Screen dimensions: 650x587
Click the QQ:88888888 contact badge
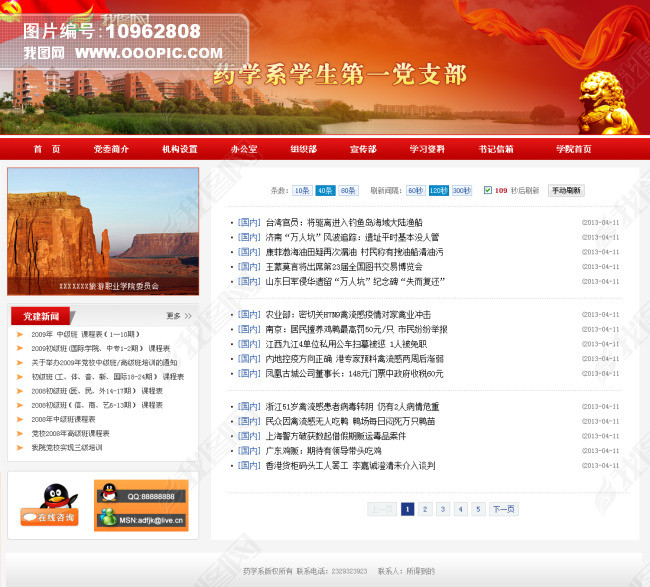[141, 495]
